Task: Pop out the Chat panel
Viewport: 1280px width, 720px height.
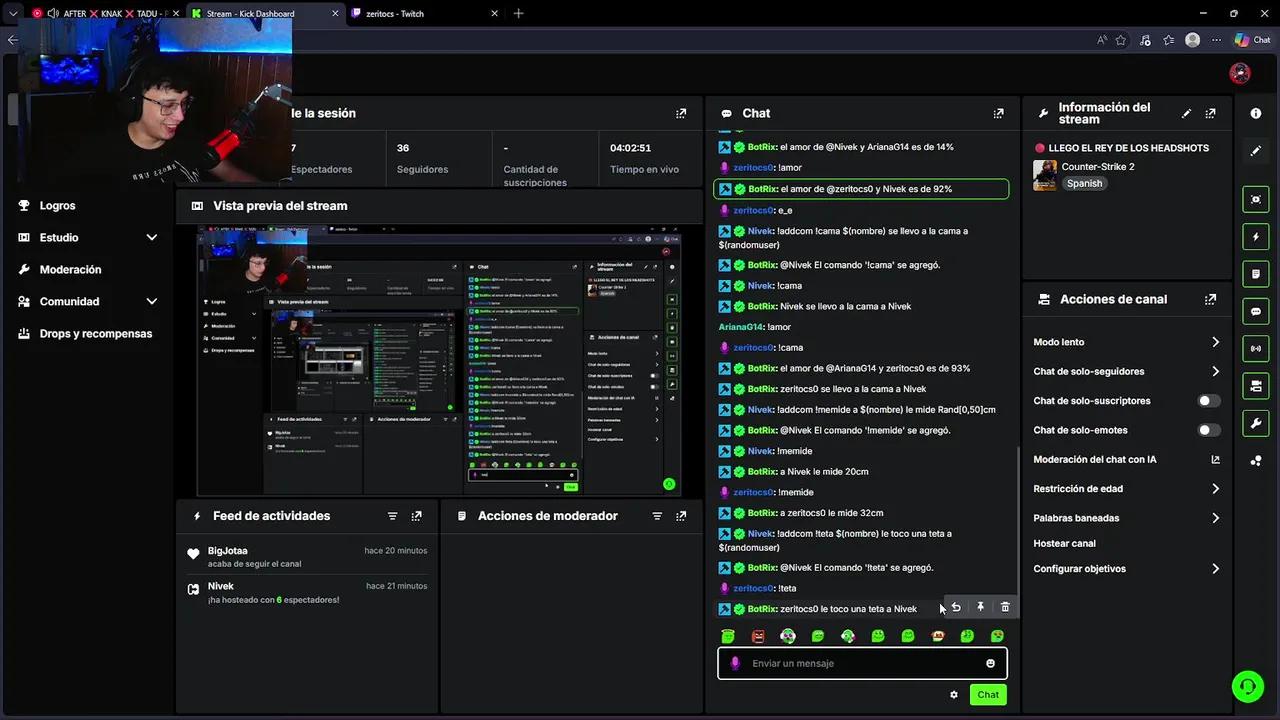Action: coord(998,114)
